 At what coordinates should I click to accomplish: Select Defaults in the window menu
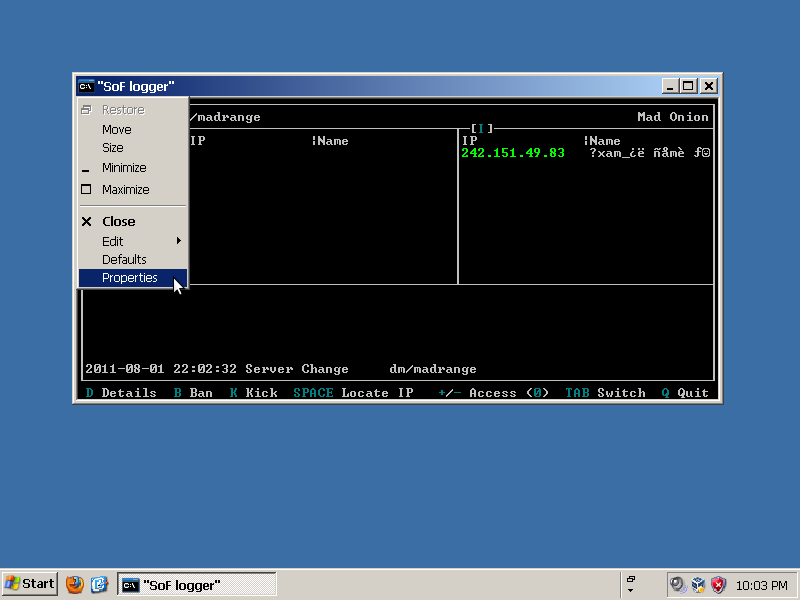pyautogui.click(x=133, y=259)
